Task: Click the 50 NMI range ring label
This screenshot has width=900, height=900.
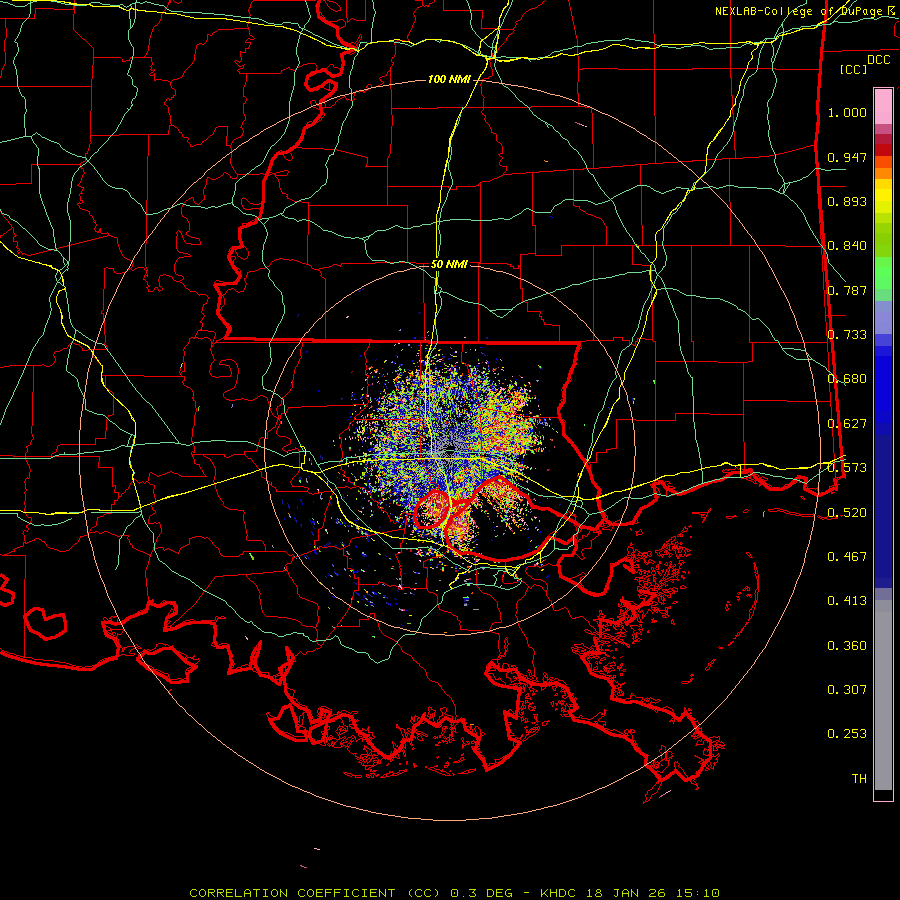Action: coord(449,264)
